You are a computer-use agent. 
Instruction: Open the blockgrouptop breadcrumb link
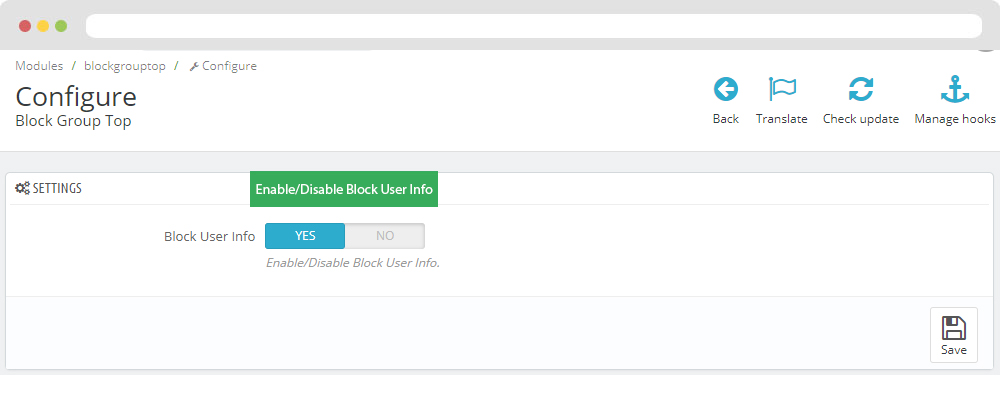click(x=125, y=66)
